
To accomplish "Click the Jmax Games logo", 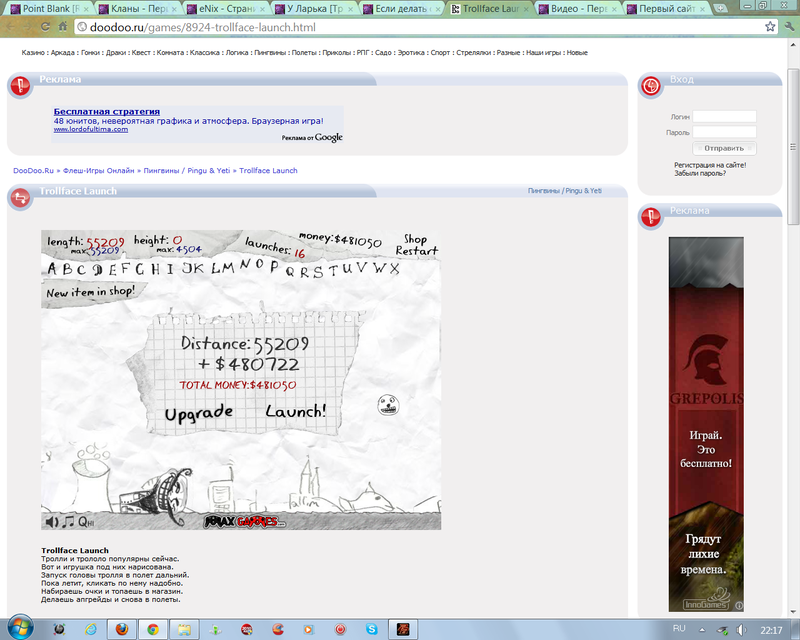I will [244, 522].
